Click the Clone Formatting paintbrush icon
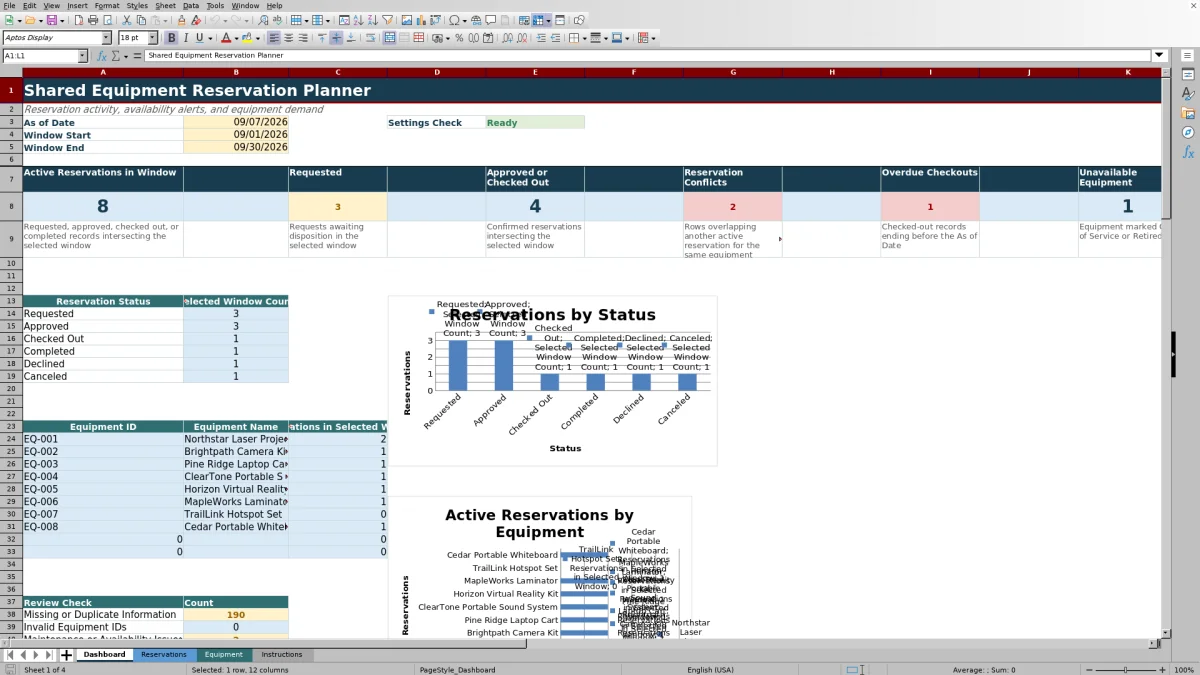 tap(181, 20)
